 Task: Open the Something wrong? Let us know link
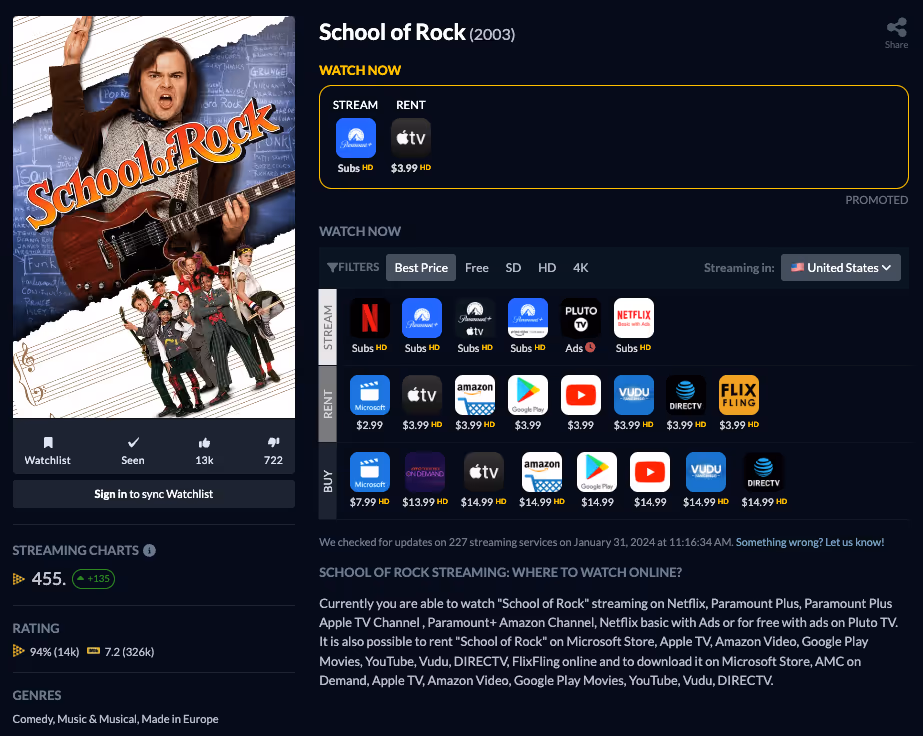pyautogui.click(x=810, y=542)
